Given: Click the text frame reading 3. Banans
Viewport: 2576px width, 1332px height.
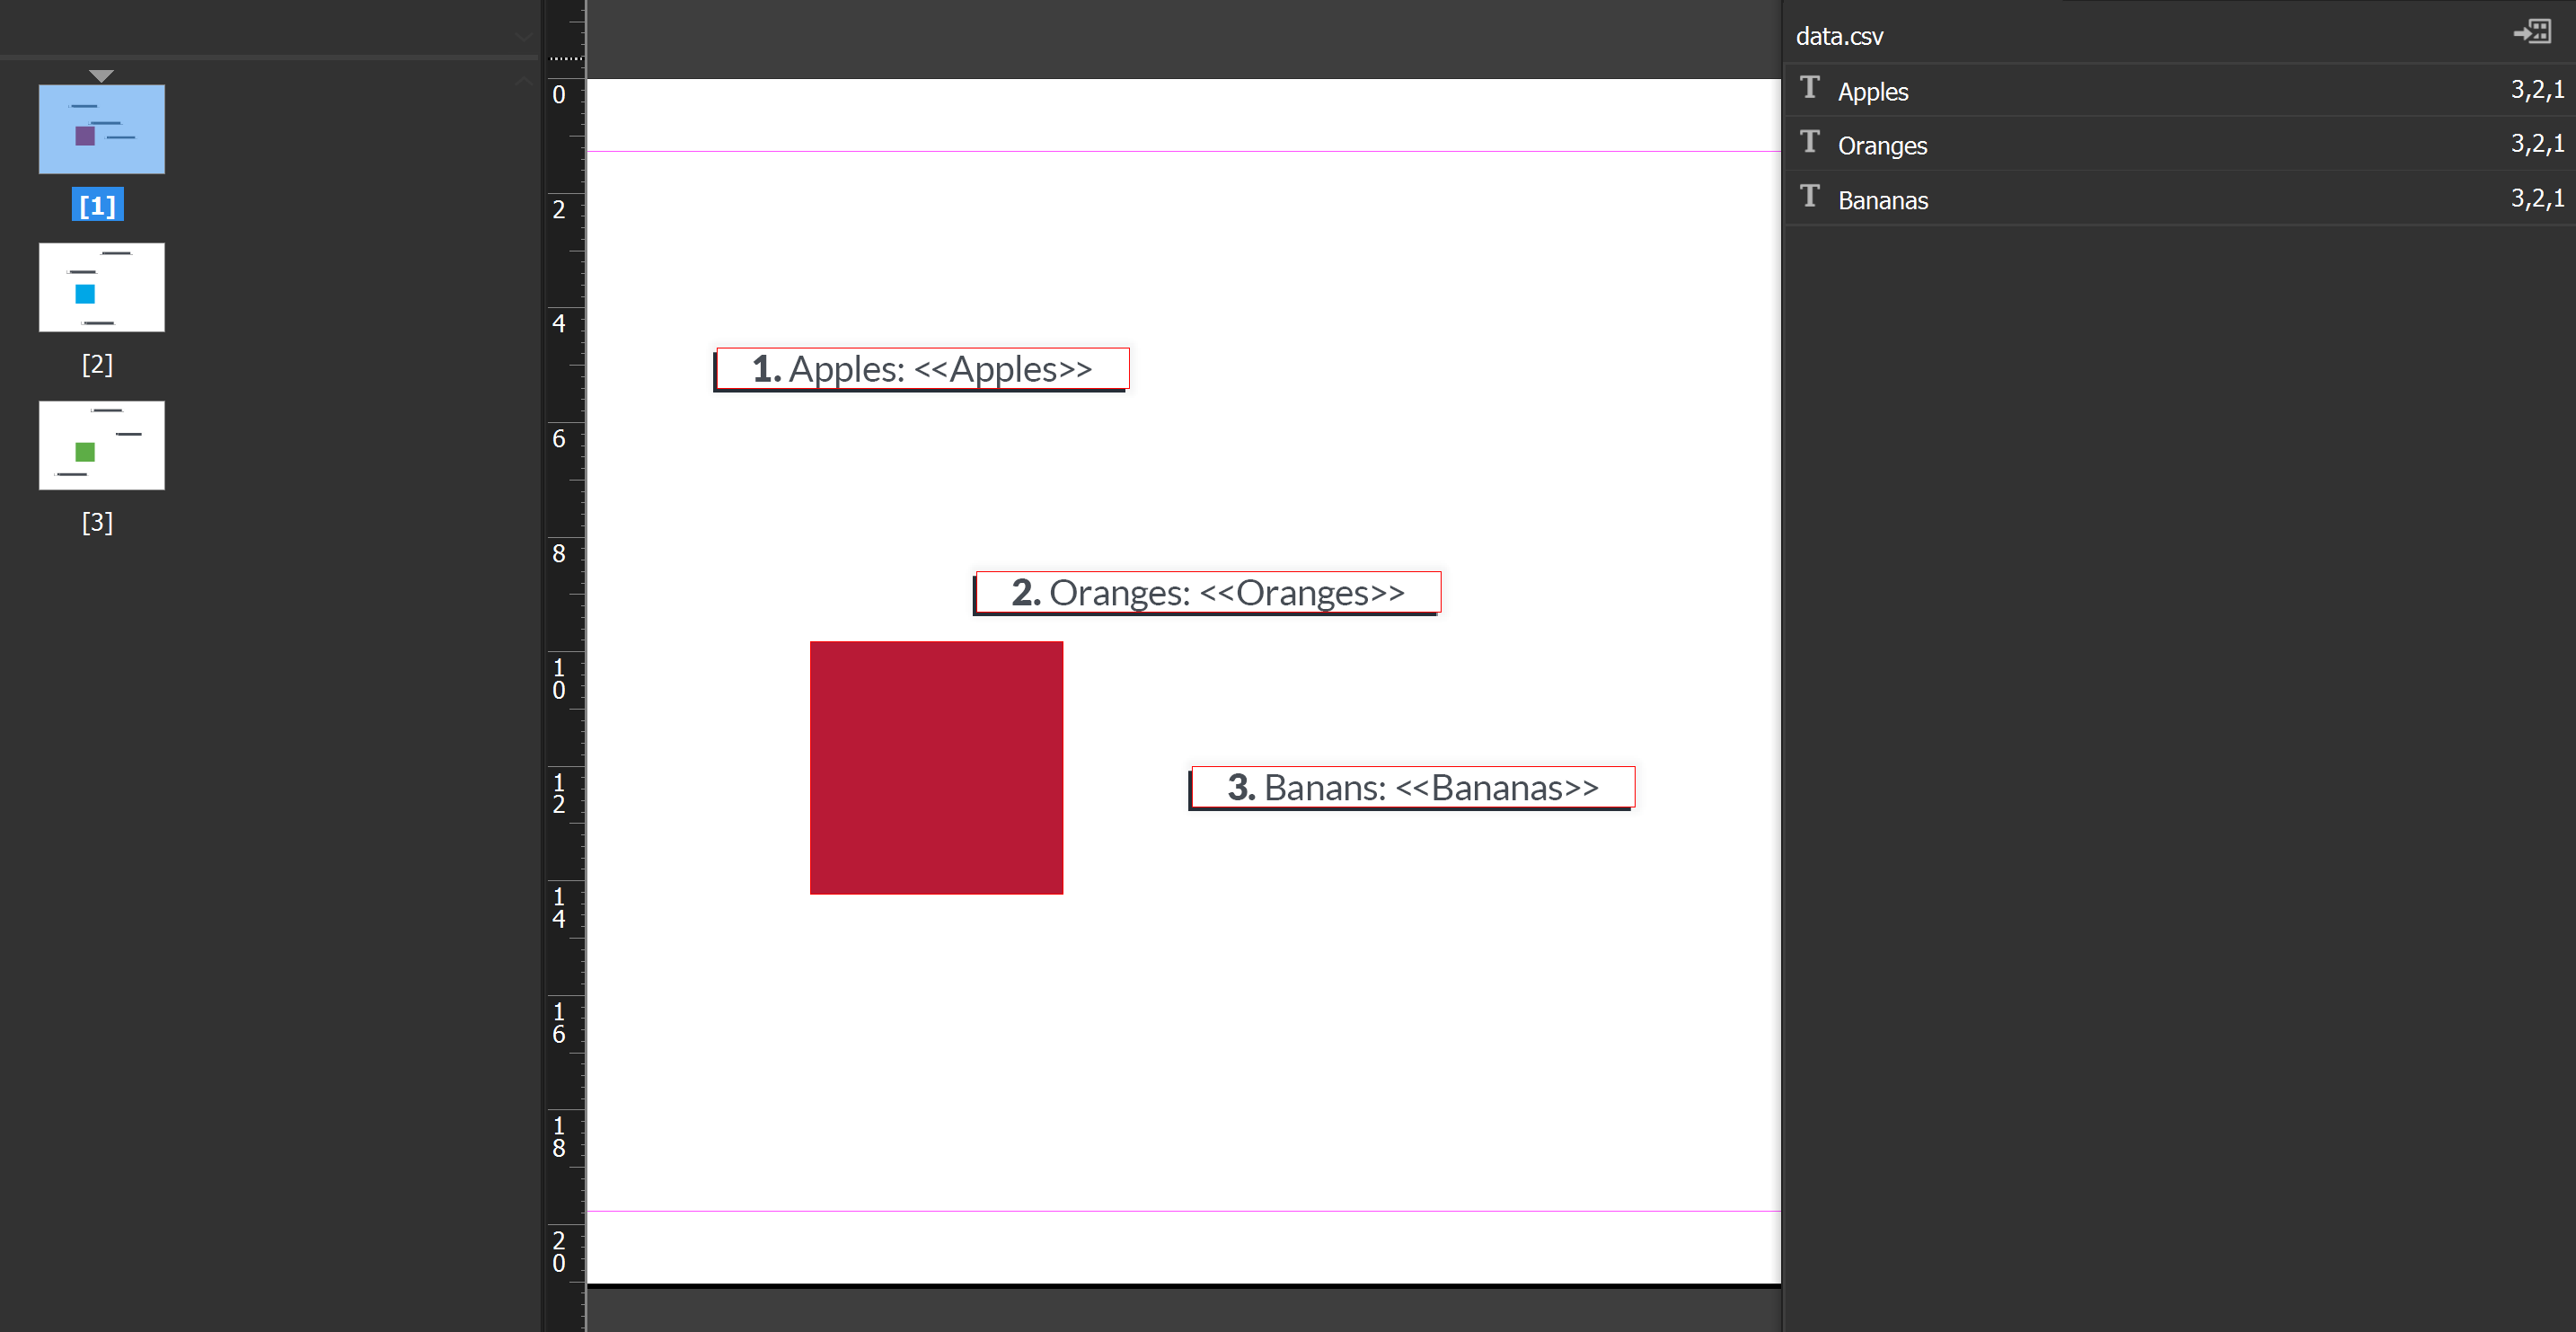Looking at the screenshot, I should click(x=1411, y=787).
